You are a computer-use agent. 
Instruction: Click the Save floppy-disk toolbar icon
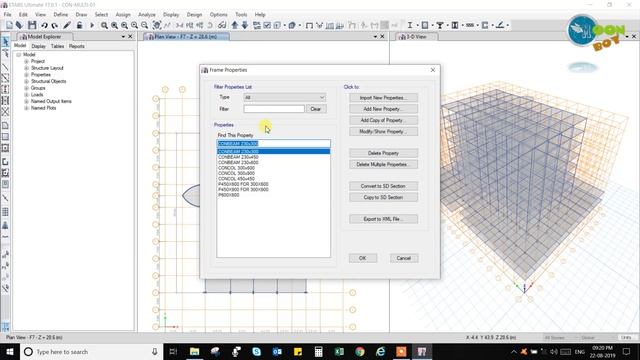click(32, 25)
